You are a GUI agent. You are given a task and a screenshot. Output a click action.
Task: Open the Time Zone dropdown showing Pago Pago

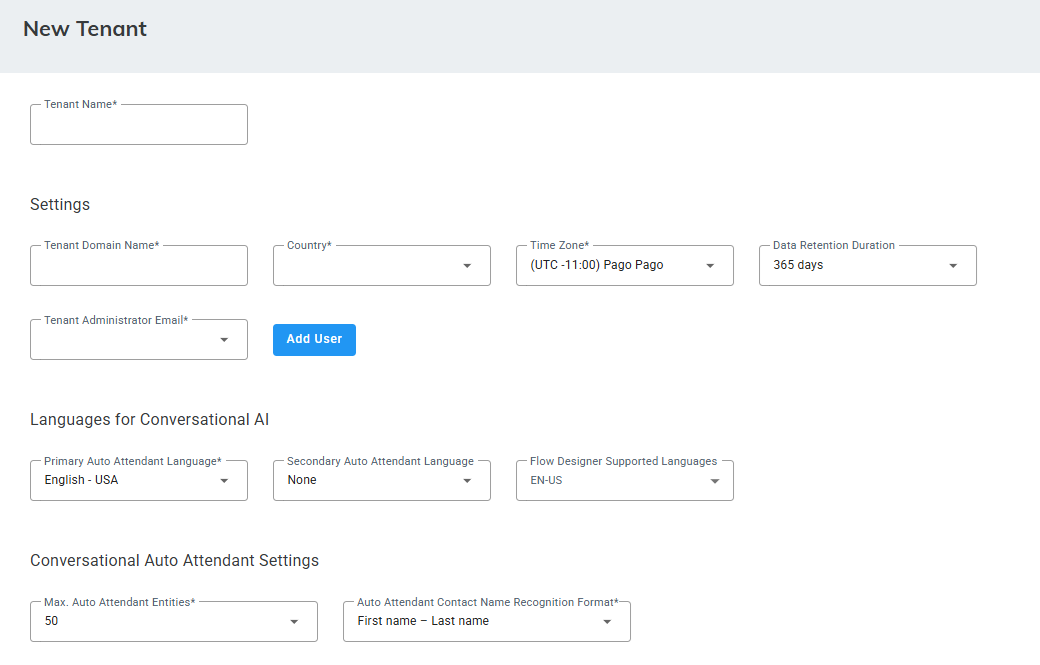[x=610, y=266]
